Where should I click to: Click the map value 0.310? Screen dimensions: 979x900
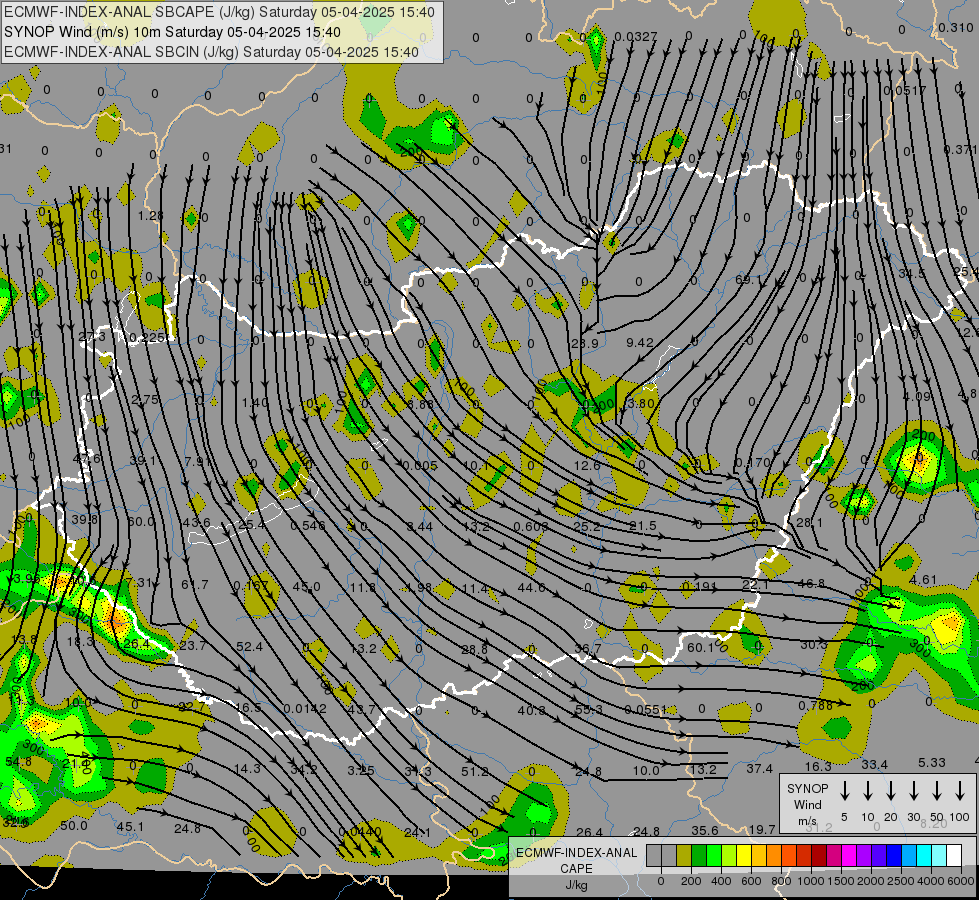956,28
